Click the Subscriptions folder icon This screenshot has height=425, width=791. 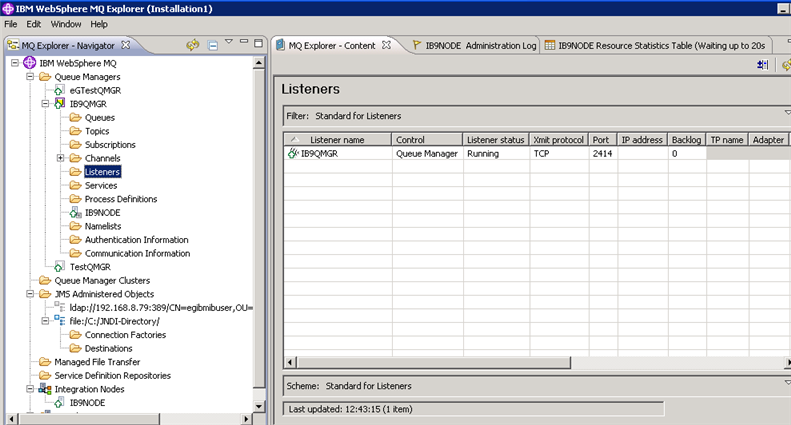pyautogui.click(x=75, y=145)
